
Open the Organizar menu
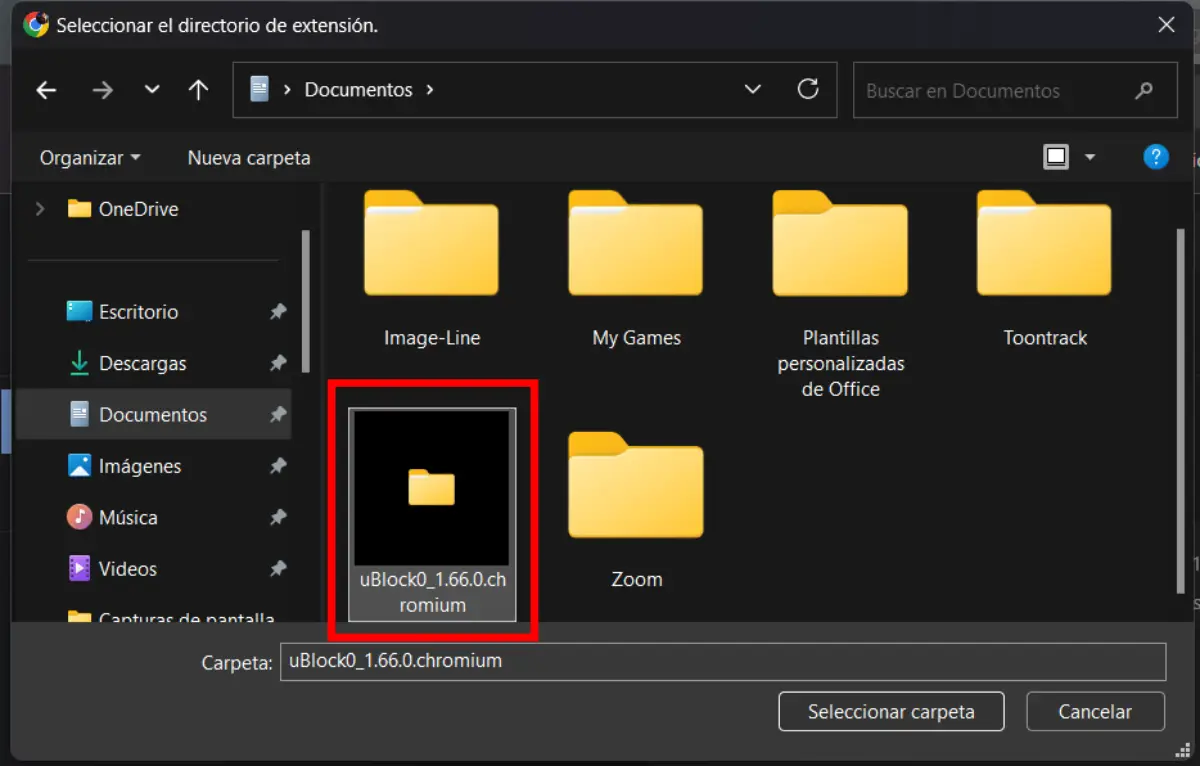pyautogui.click(x=90, y=158)
